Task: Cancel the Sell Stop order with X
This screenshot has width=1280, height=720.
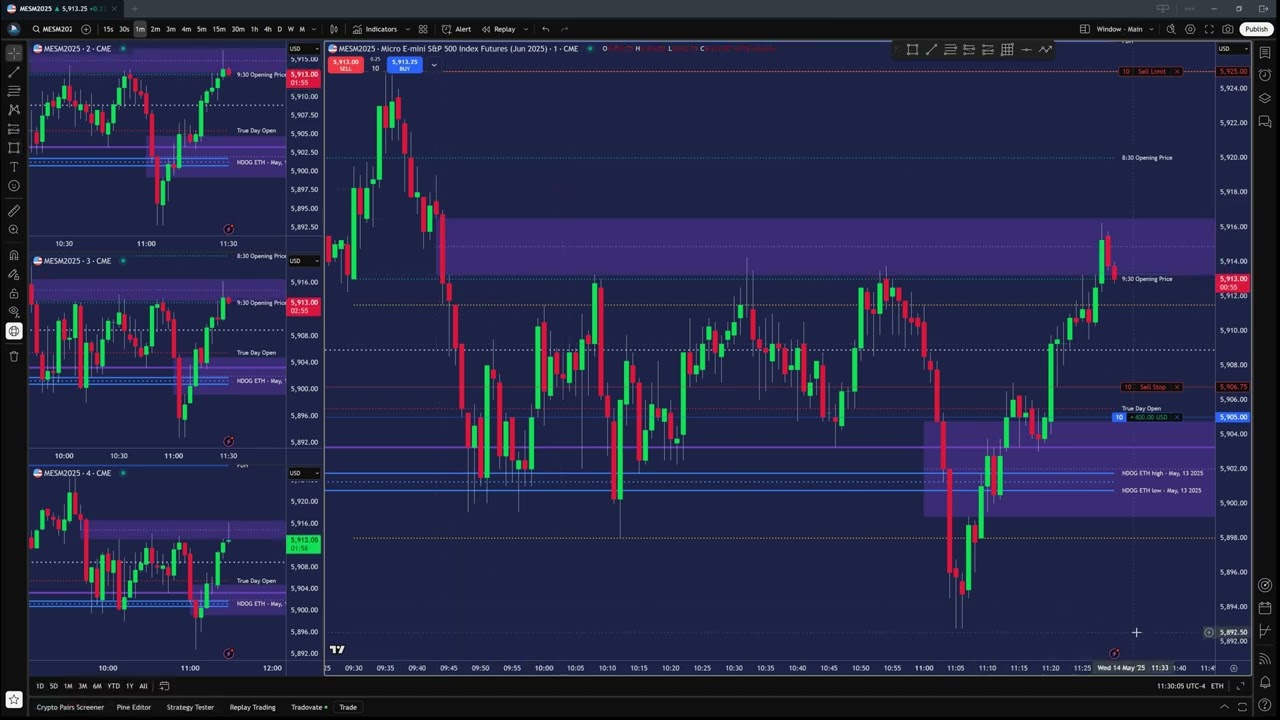Action: click(x=1177, y=387)
